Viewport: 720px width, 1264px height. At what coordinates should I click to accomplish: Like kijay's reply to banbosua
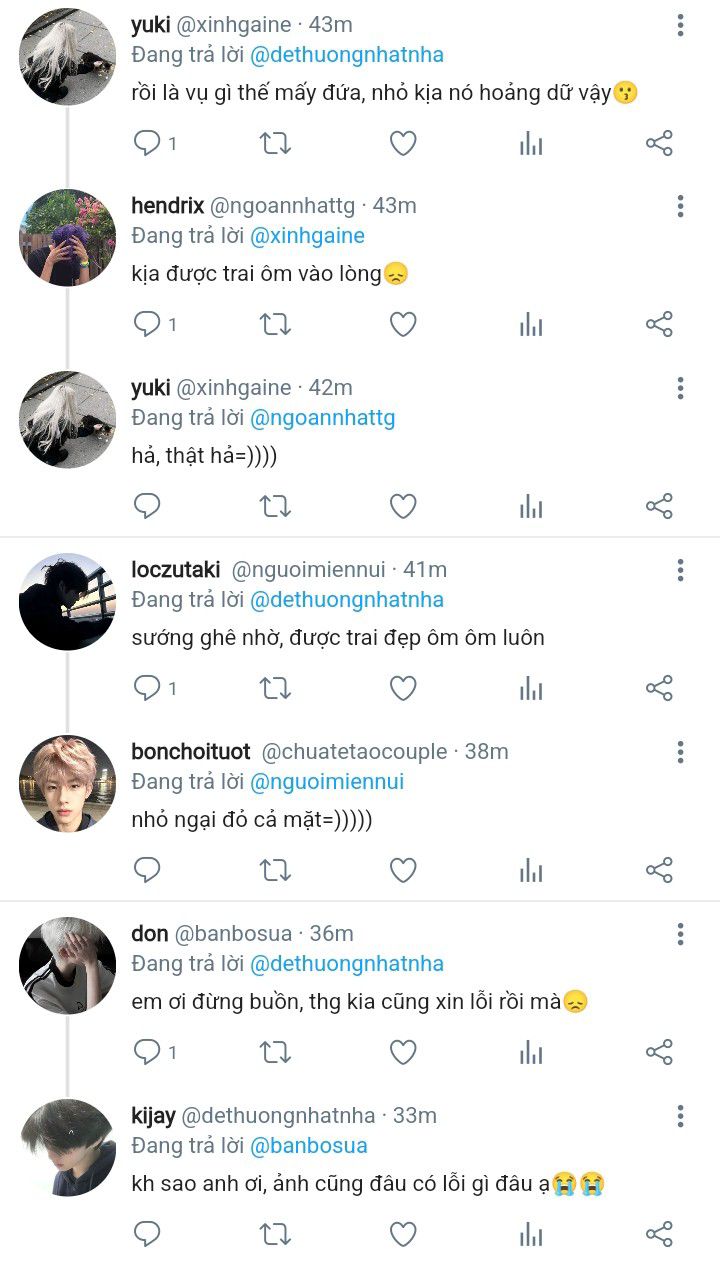coord(403,1234)
